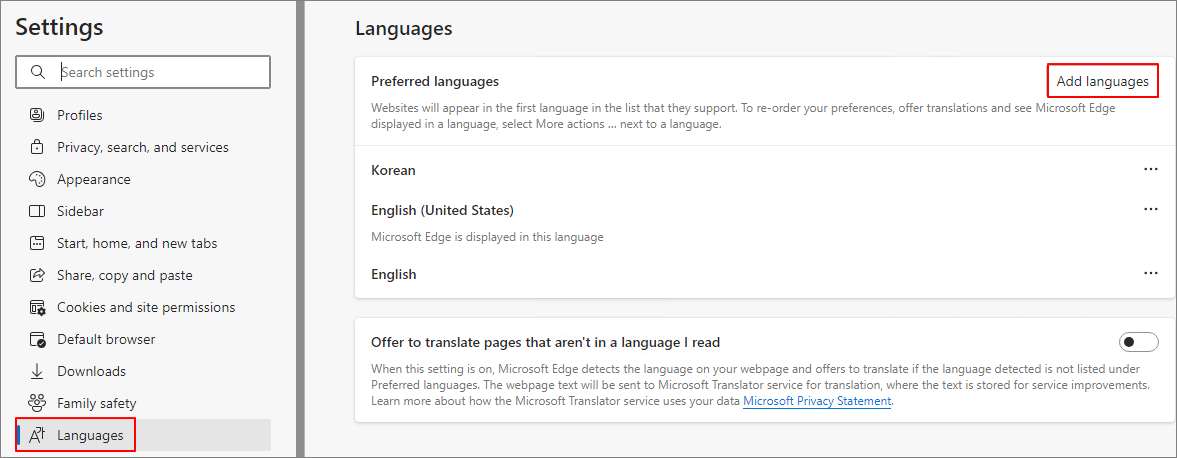1177x458 pixels.
Task: Click the Share, copy and paste icon
Action: (37, 276)
